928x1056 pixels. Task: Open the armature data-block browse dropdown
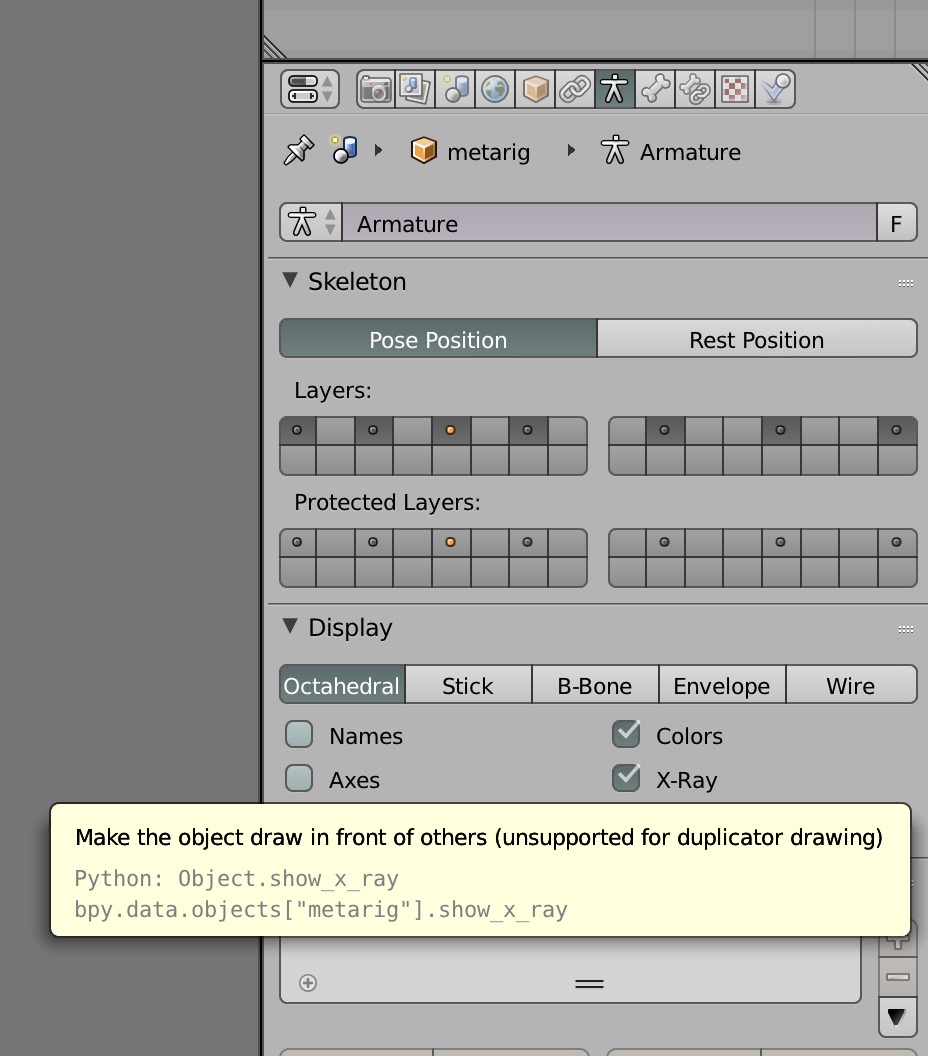click(x=311, y=222)
